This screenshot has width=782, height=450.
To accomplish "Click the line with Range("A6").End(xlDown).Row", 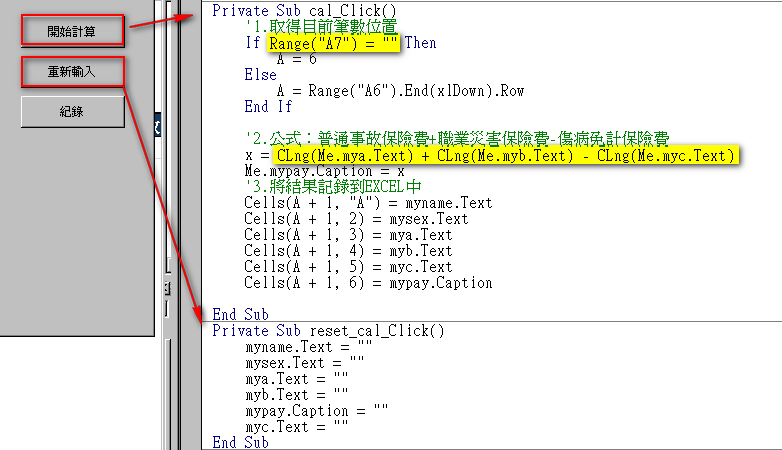I will [400, 91].
